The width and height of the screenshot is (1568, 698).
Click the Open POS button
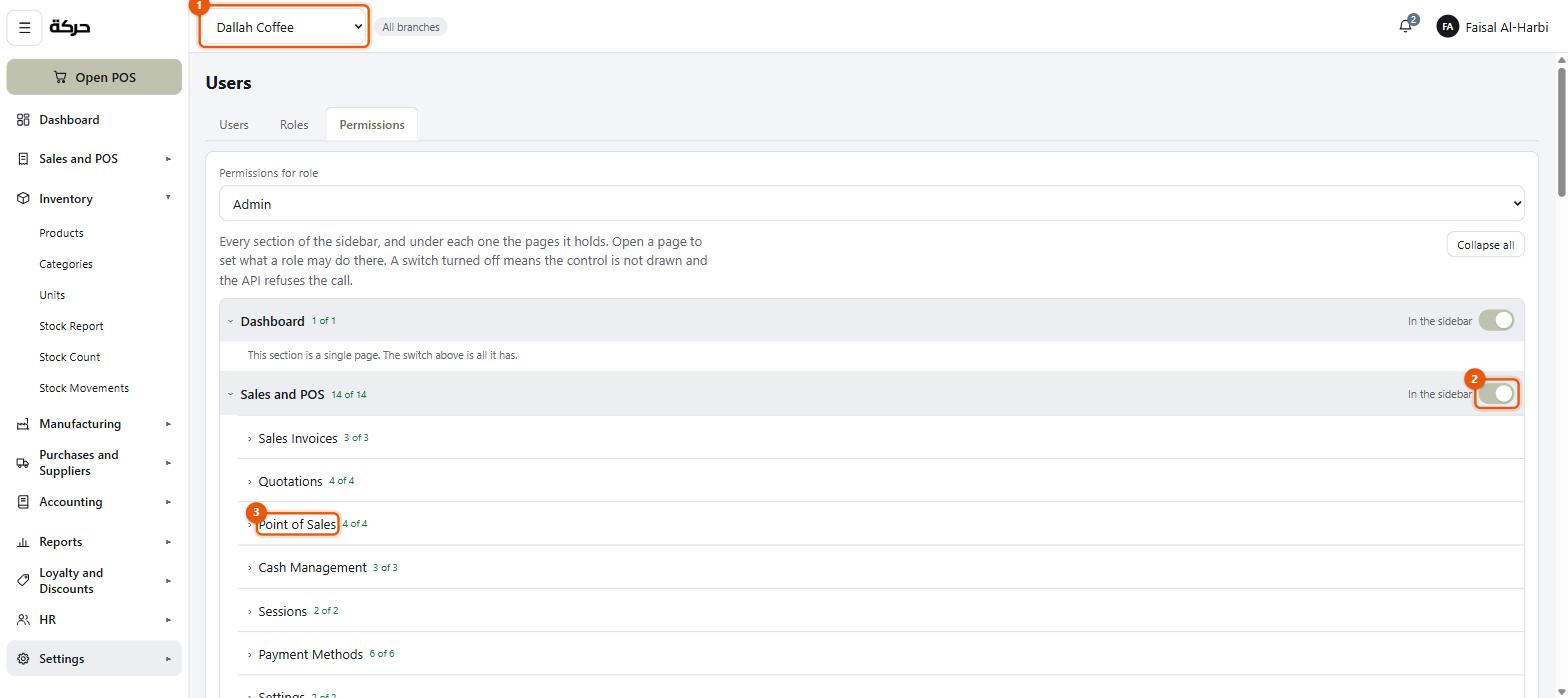click(94, 77)
